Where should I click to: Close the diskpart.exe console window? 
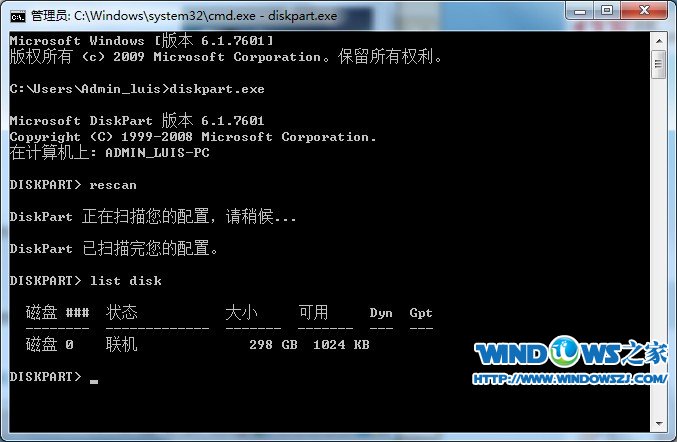tap(644, 10)
